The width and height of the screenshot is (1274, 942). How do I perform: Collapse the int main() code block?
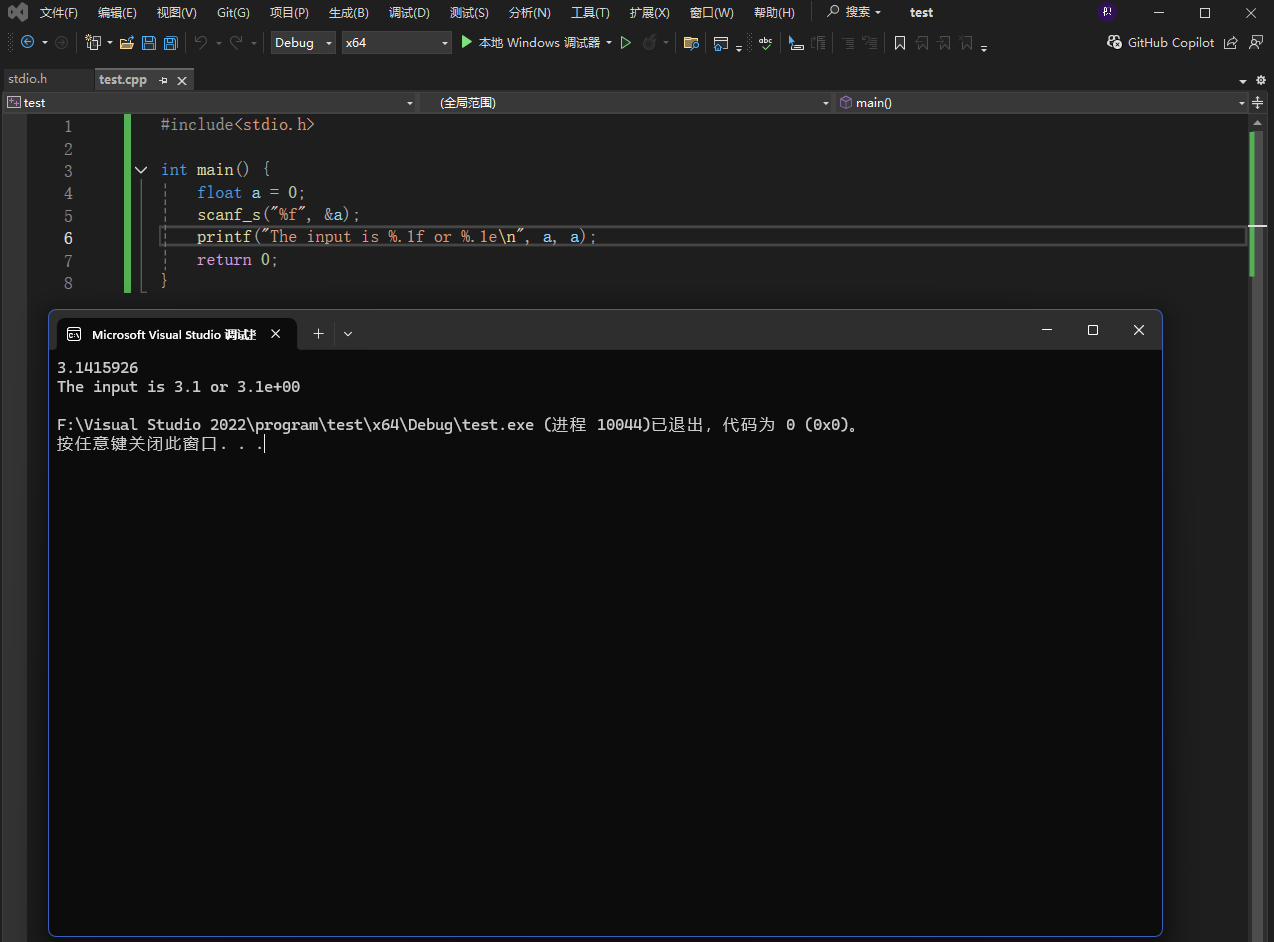point(141,170)
